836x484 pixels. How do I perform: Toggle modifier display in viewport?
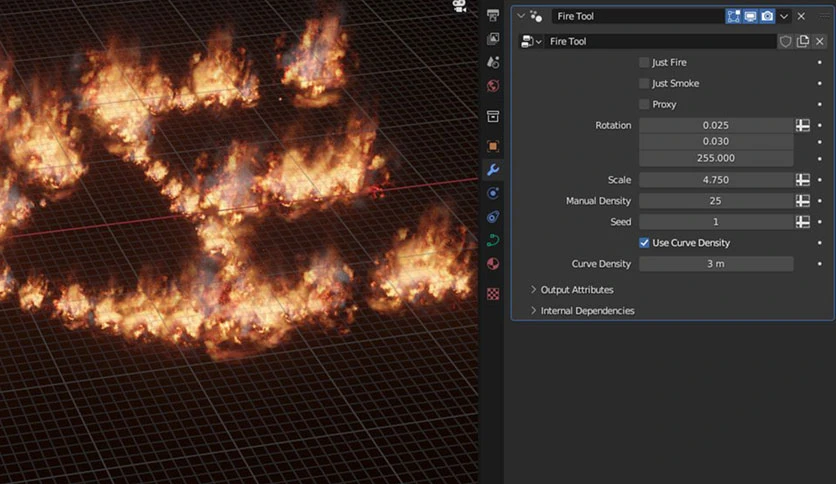(x=750, y=16)
